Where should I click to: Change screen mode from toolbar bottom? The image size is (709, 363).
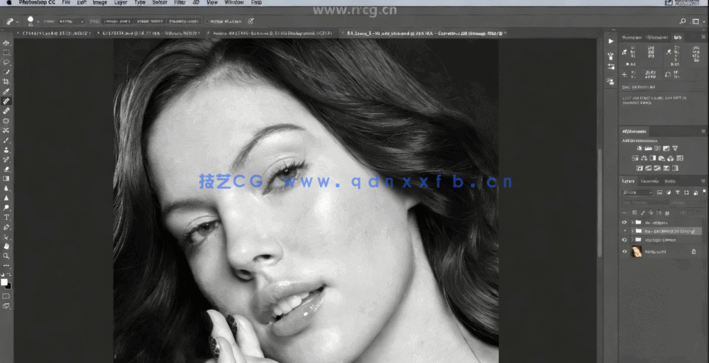point(6,306)
